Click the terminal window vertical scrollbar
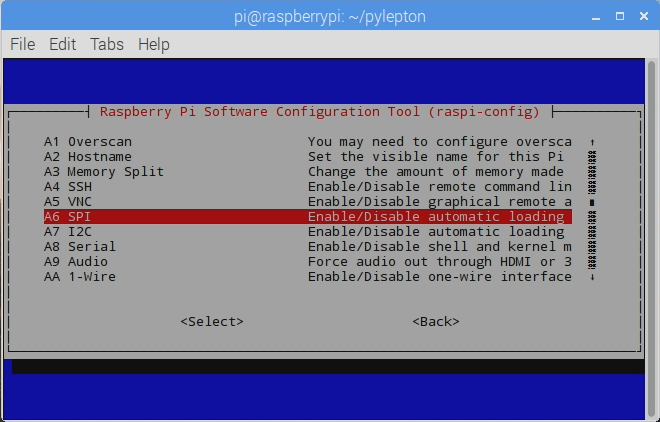This screenshot has width=660, height=422. 652,239
